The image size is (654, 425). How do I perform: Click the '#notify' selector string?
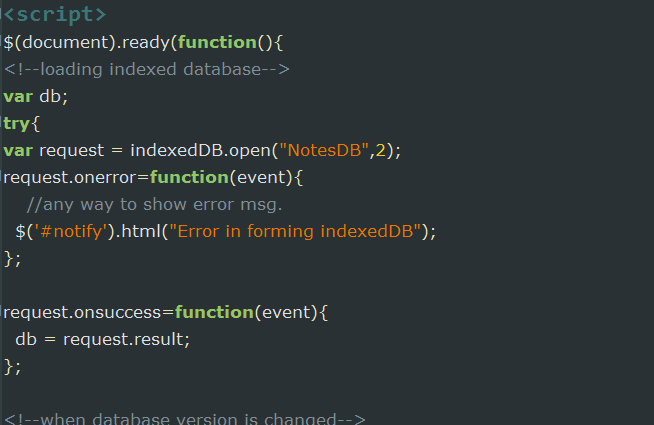coord(71,231)
